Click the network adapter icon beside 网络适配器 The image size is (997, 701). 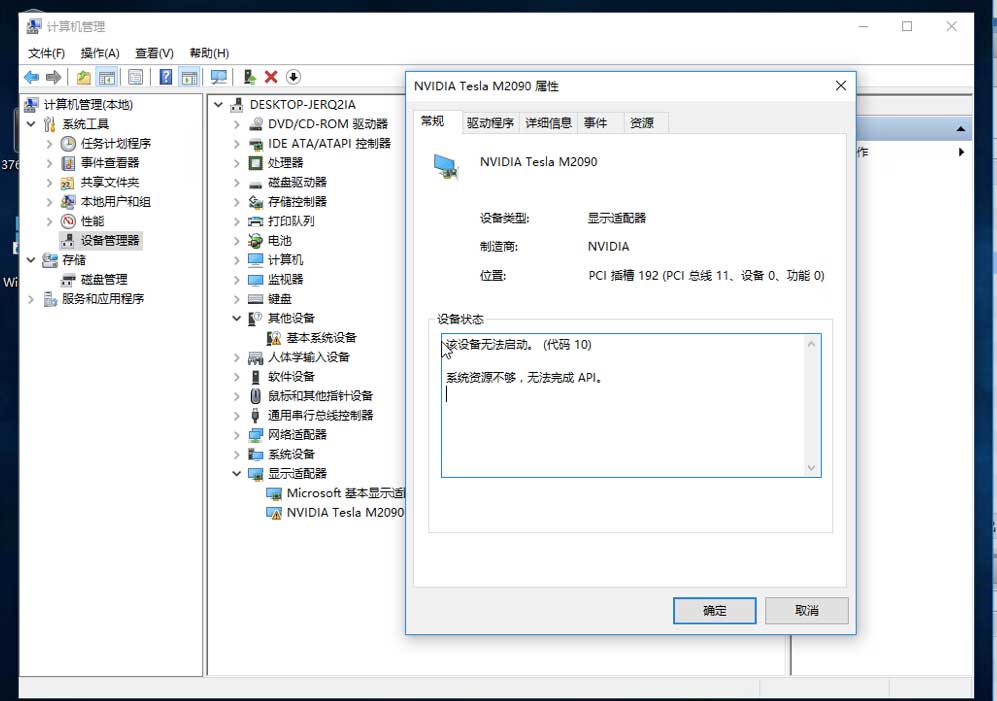[256, 435]
